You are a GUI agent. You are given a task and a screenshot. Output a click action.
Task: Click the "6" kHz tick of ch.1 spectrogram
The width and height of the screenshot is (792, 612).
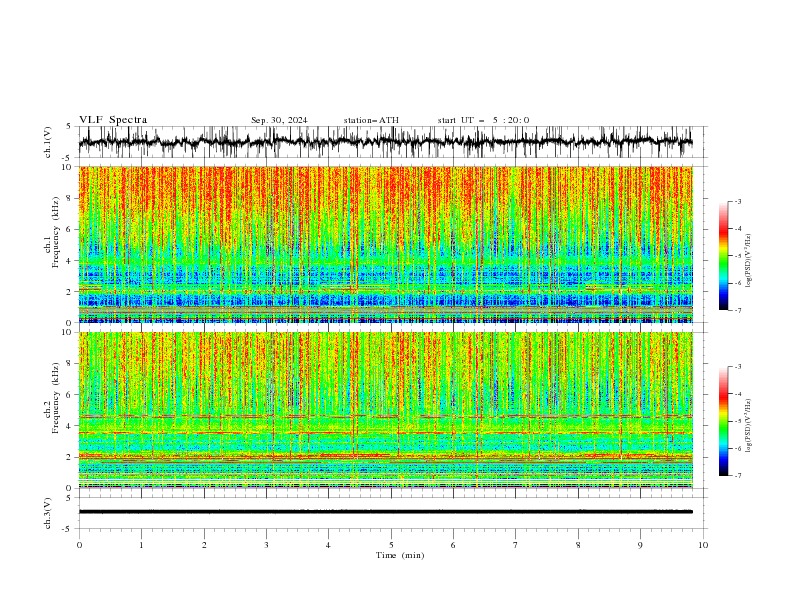point(70,229)
